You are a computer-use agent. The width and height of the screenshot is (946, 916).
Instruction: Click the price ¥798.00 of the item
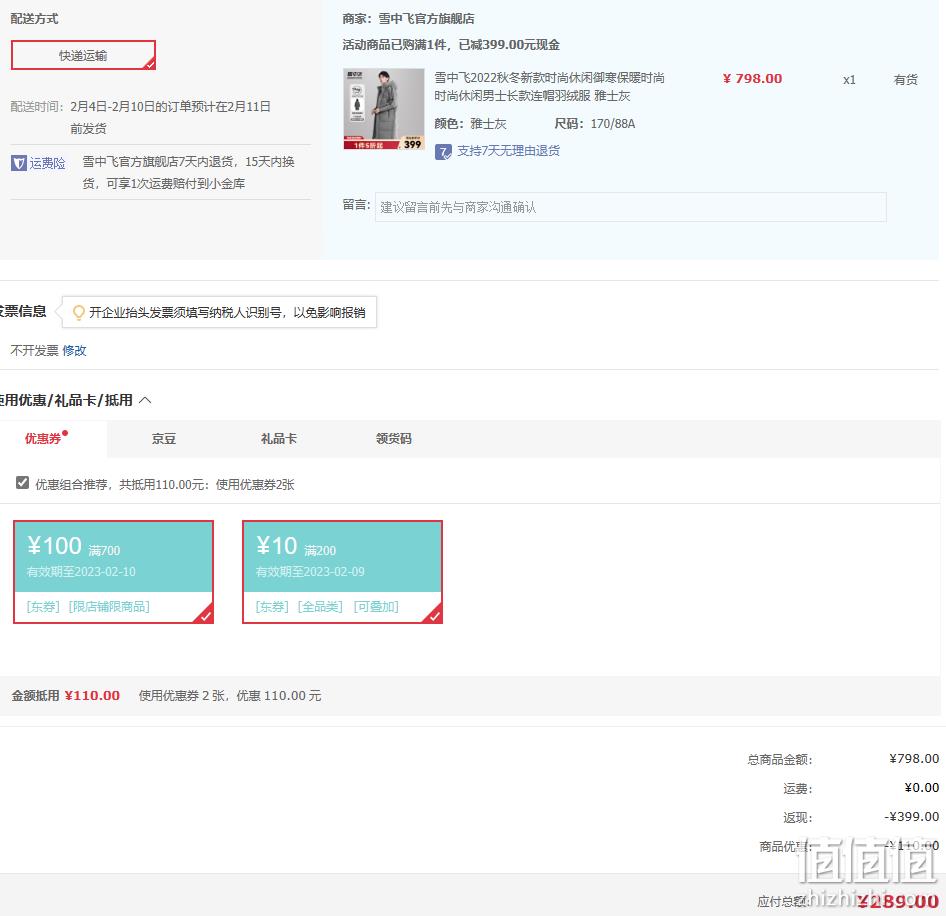pos(752,78)
